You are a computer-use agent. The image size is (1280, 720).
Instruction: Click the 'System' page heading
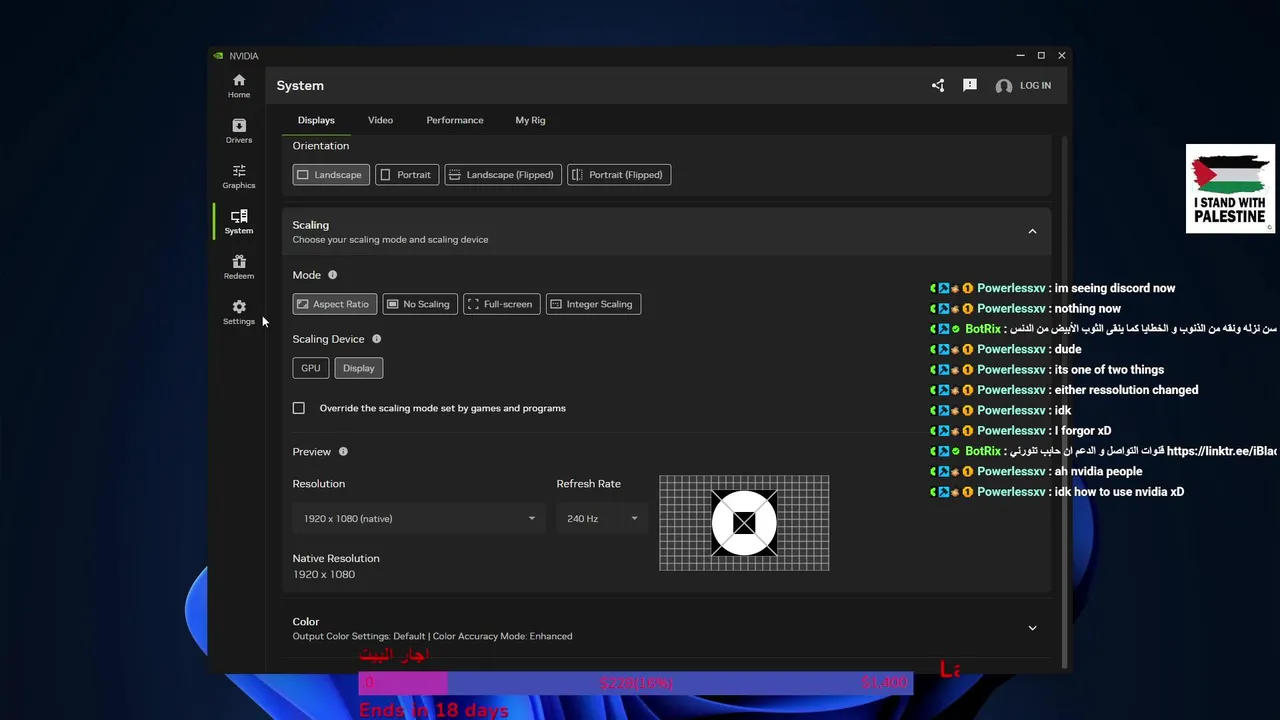pyautogui.click(x=300, y=86)
